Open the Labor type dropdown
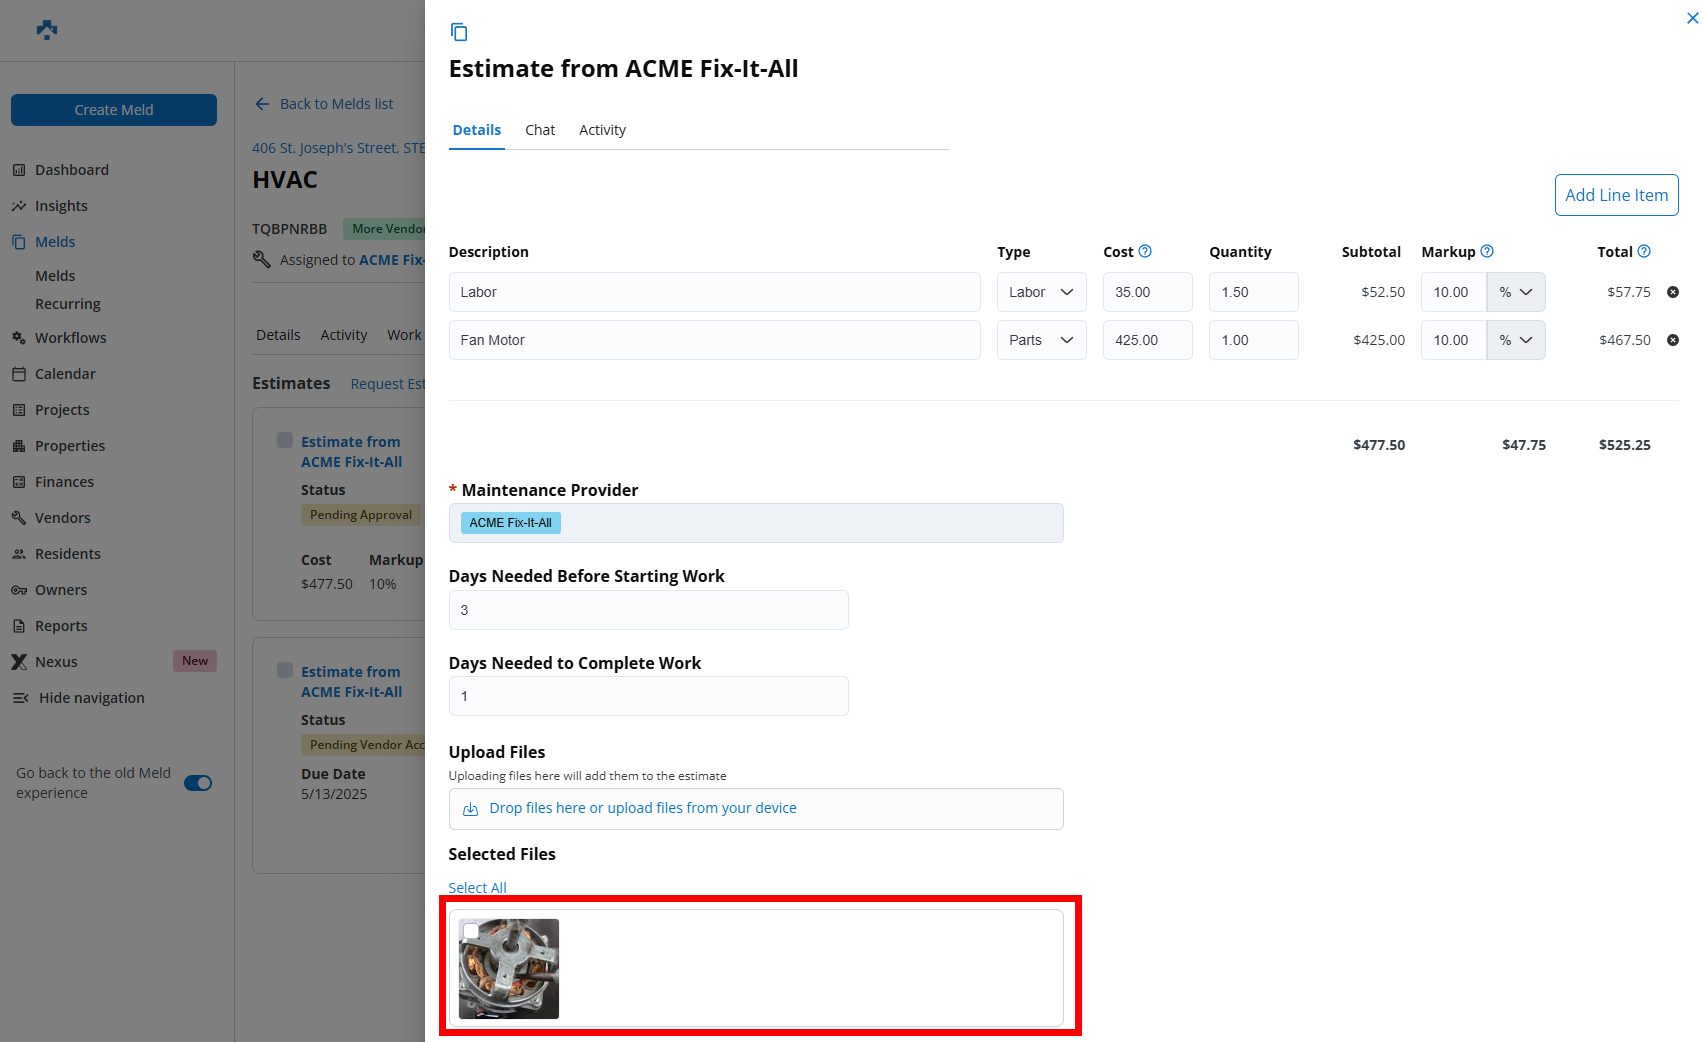 (x=1041, y=292)
